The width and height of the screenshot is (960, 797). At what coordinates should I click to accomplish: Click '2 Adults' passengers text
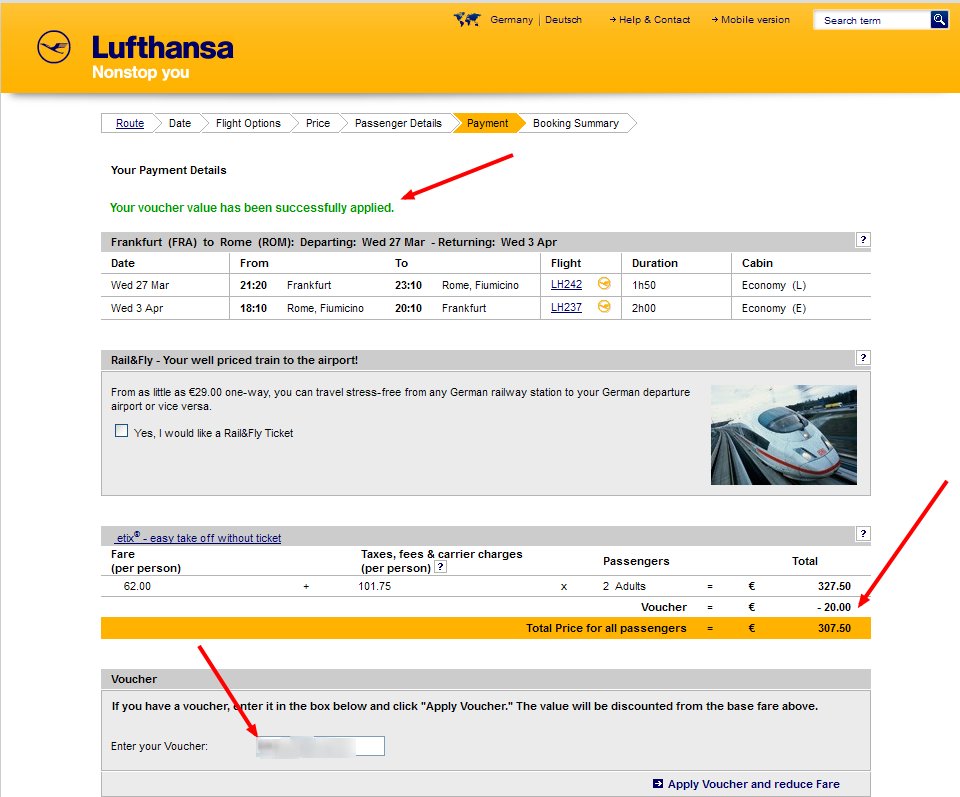tap(624, 586)
